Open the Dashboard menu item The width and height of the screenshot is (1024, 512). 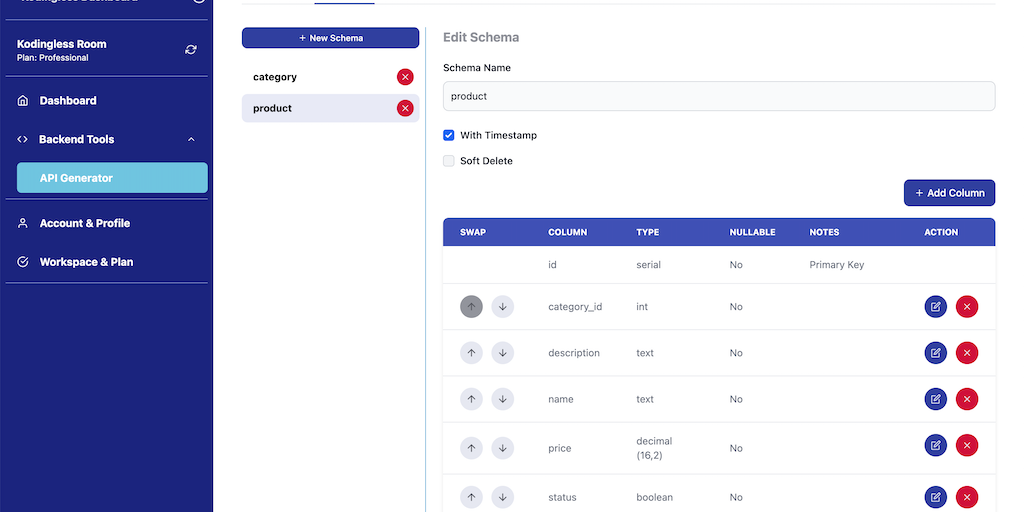tap(68, 101)
